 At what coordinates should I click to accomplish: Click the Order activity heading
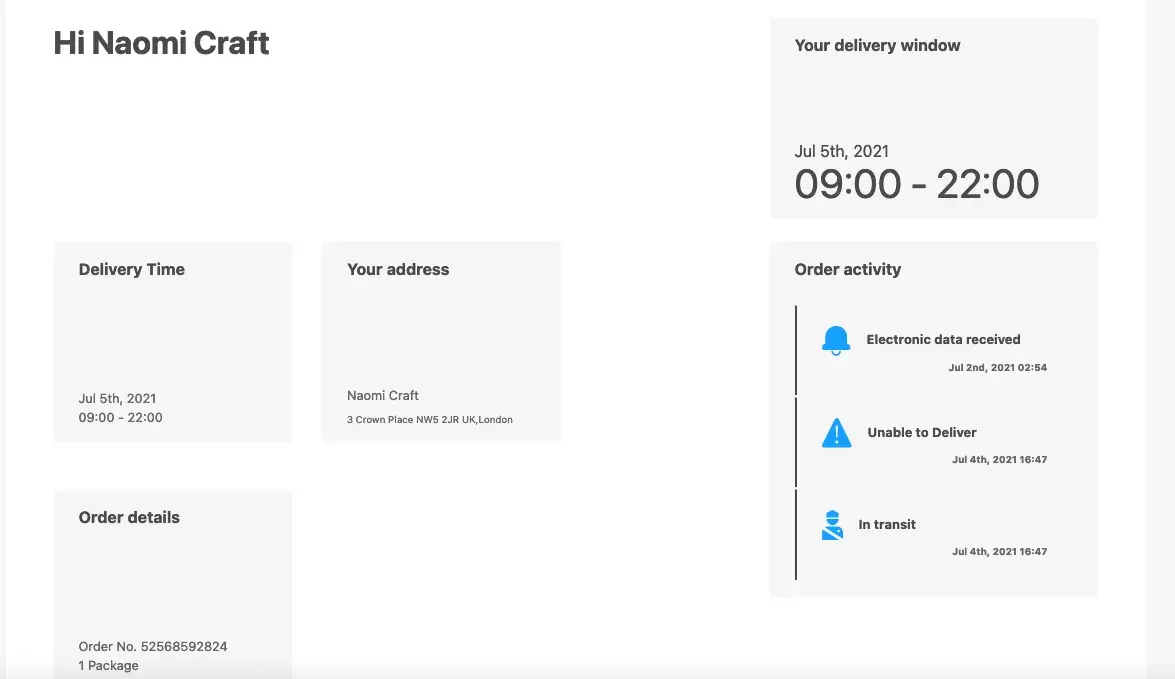848,269
